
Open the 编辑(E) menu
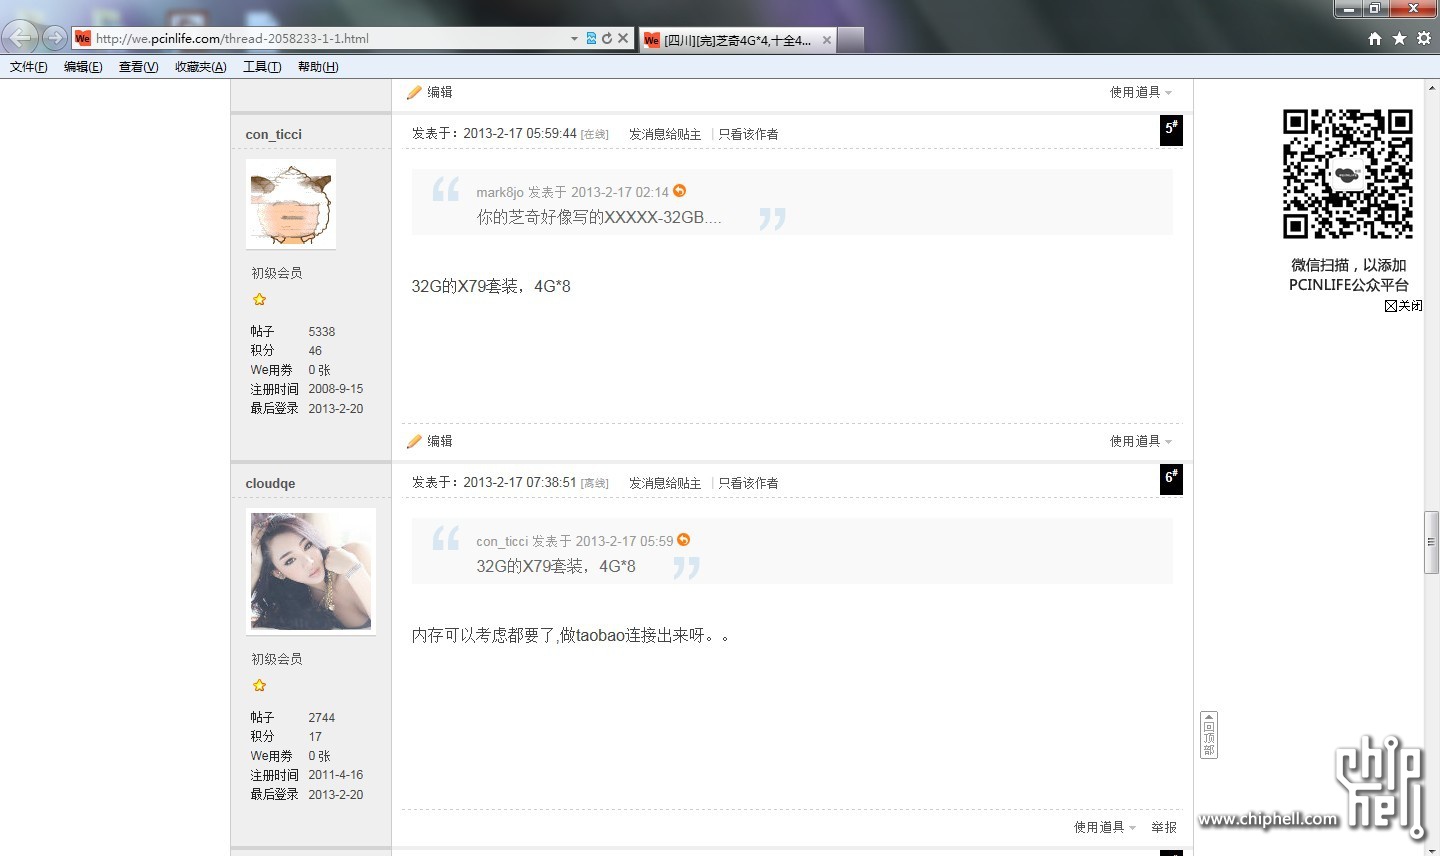(x=83, y=67)
